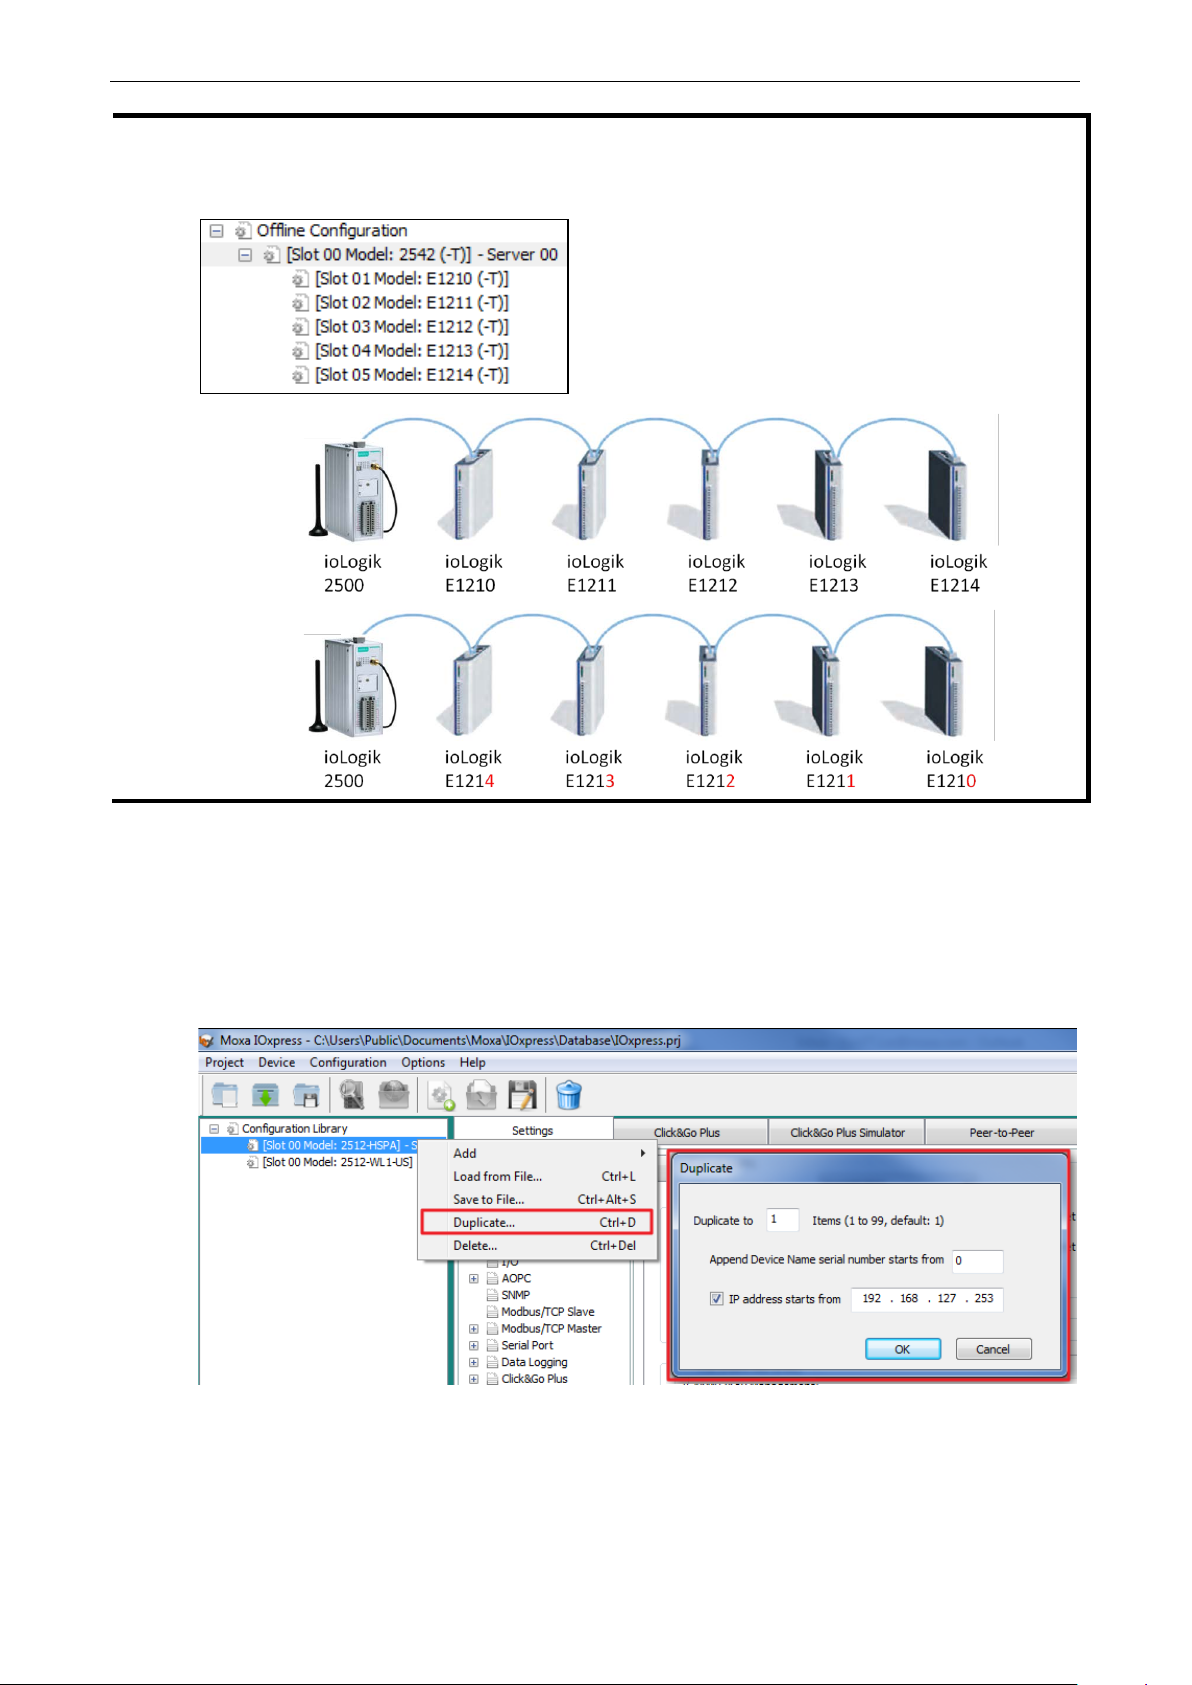Click gear icon beside Slot 01 Model: E1210
The height and width of the screenshot is (1685, 1192).
pyautogui.click(x=300, y=279)
